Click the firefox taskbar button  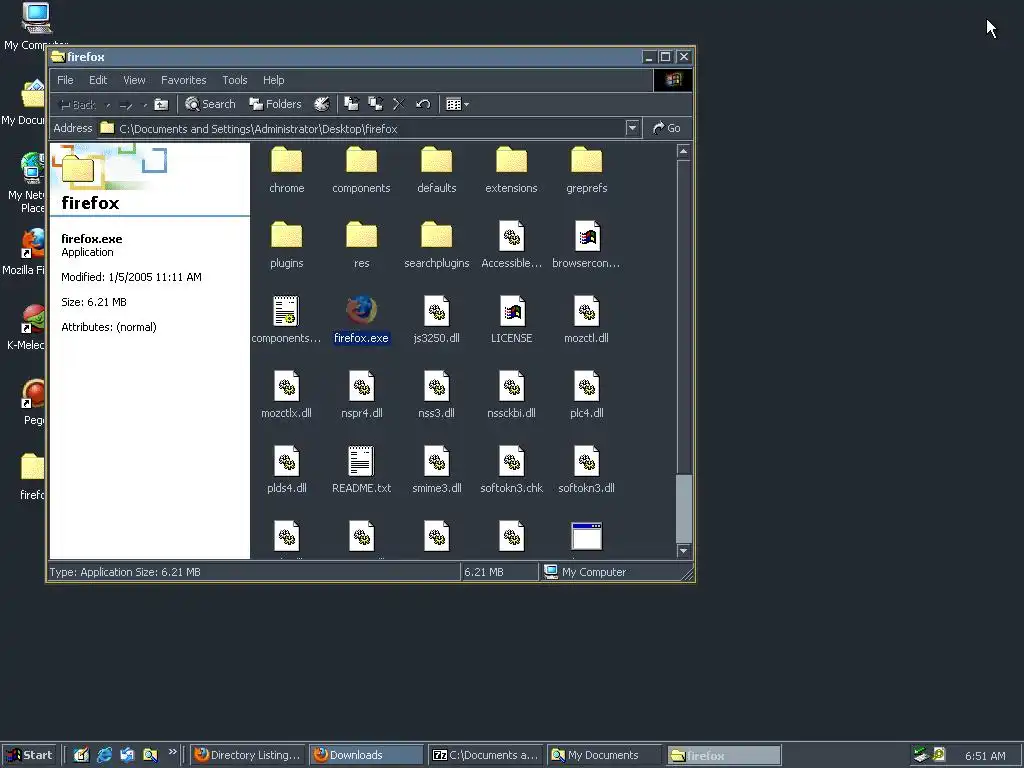(x=724, y=755)
